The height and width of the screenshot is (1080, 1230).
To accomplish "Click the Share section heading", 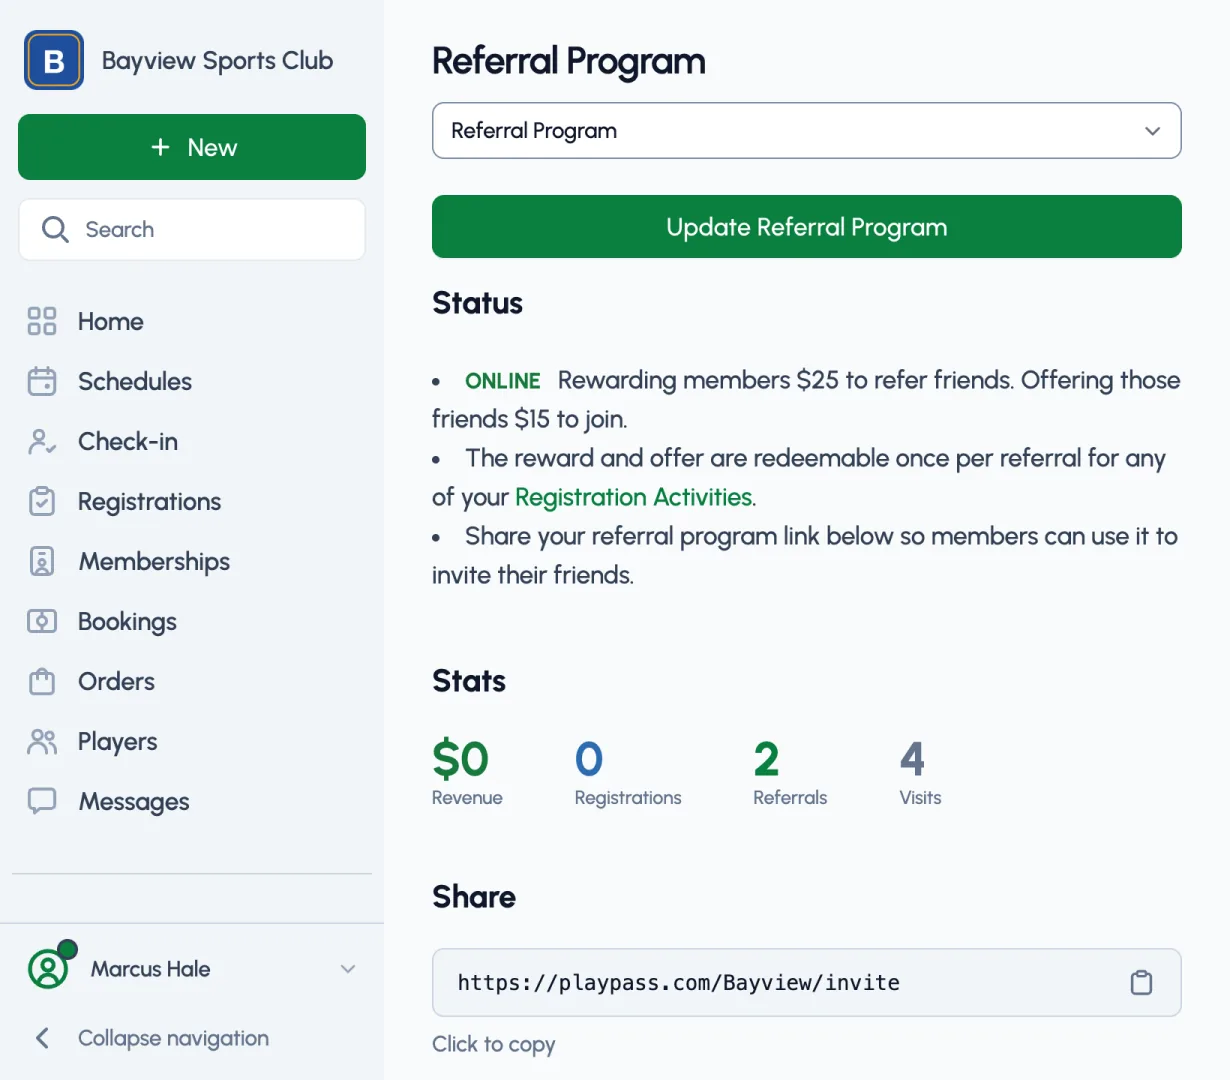I will point(474,897).
